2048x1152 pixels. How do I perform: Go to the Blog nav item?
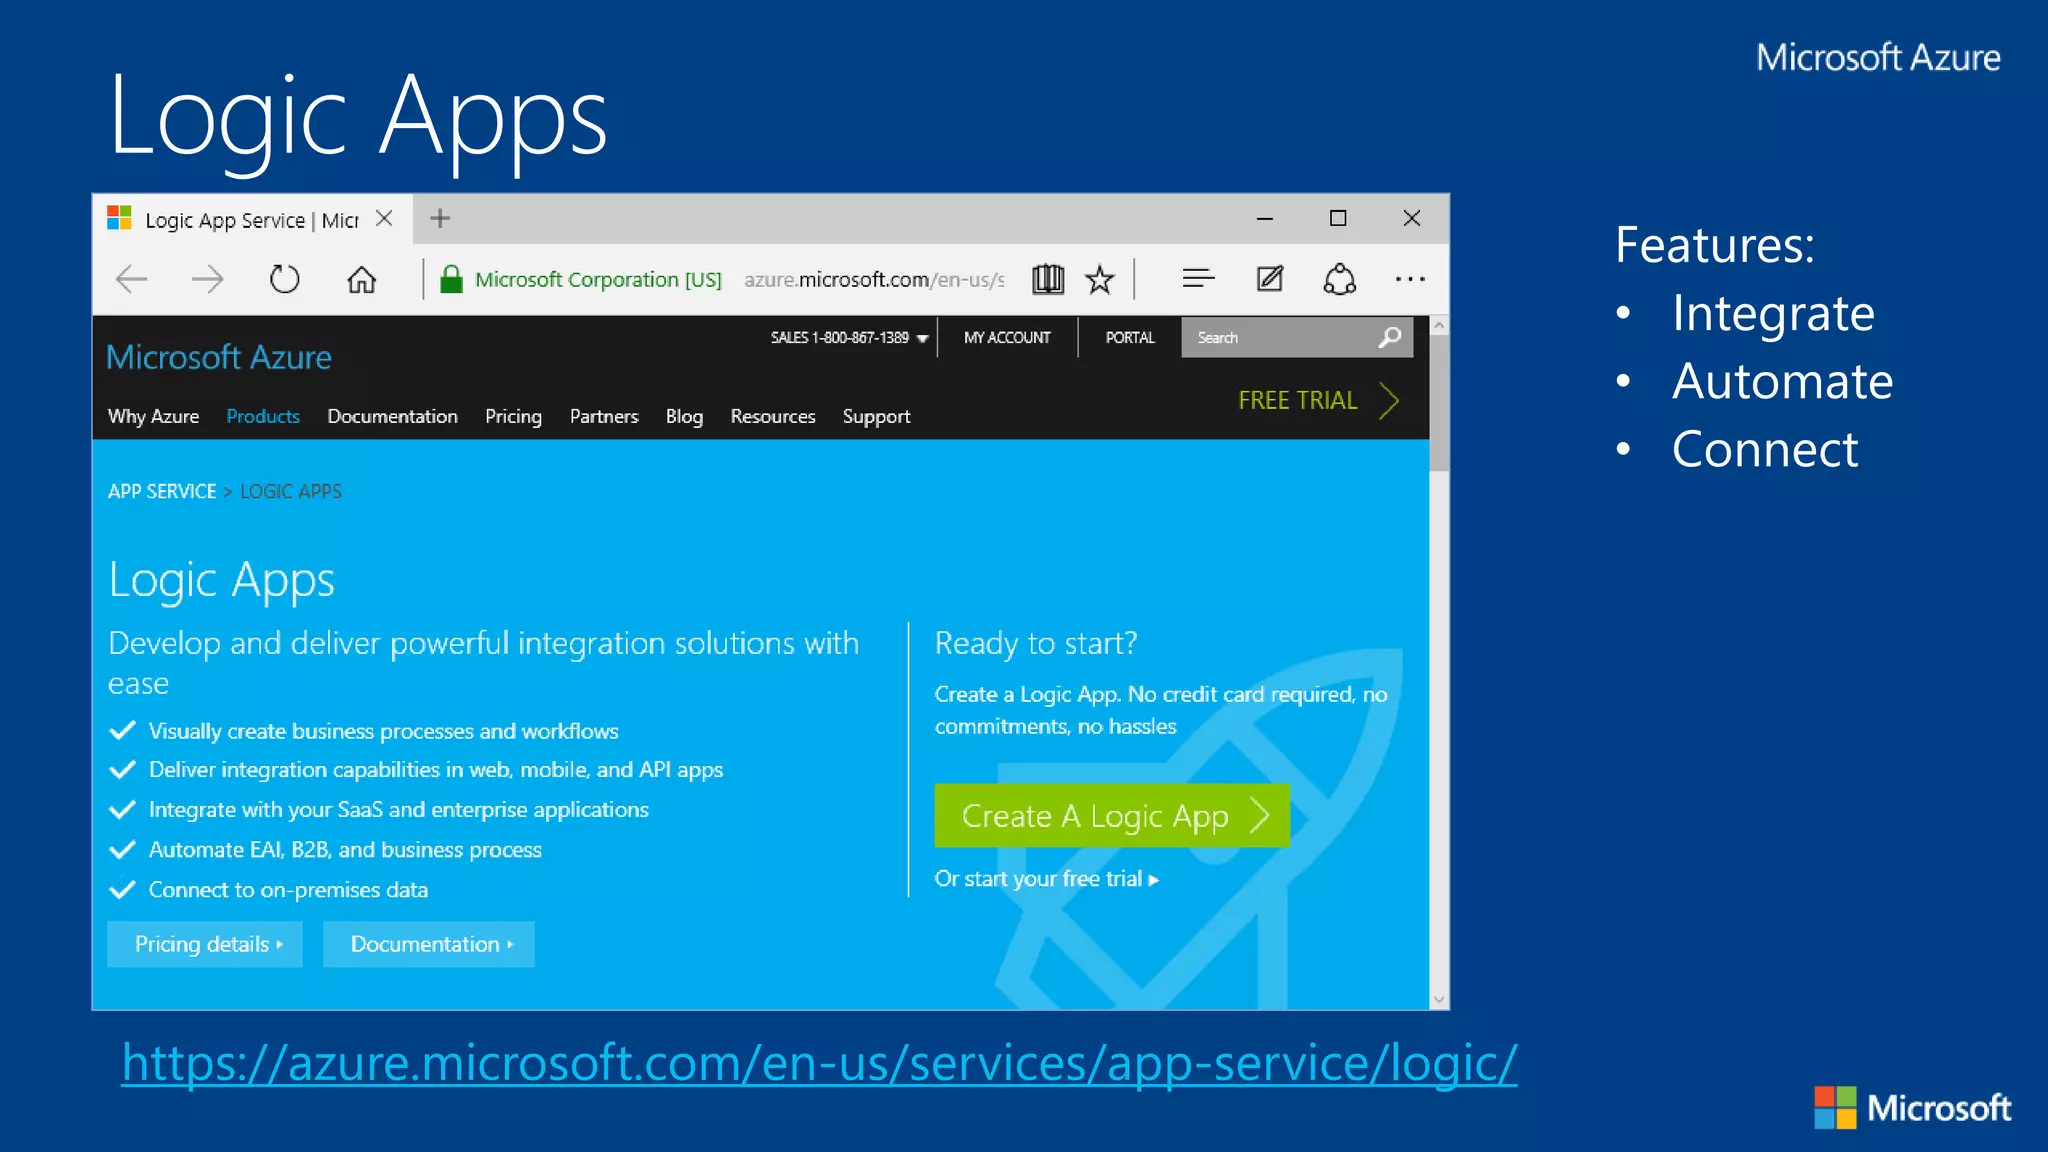[684, 416]
